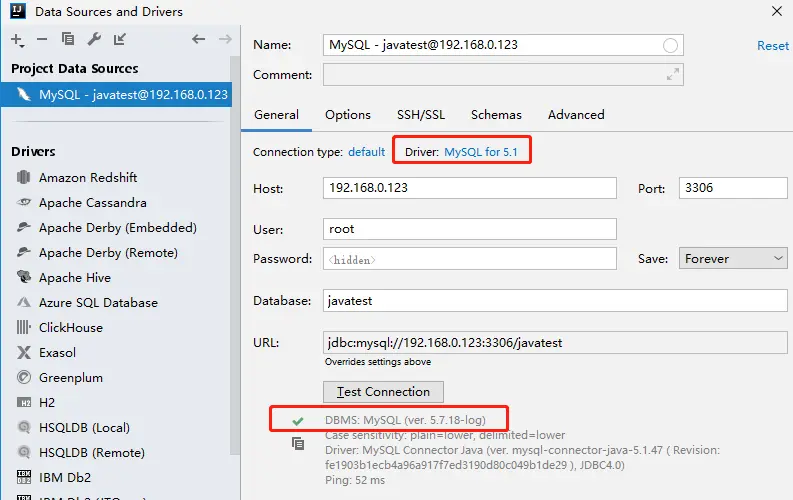The width and height of the screenshot is (793, 500).
Task: Click into the Host input field
Action: pyautogui.click(x=469, y=188)
